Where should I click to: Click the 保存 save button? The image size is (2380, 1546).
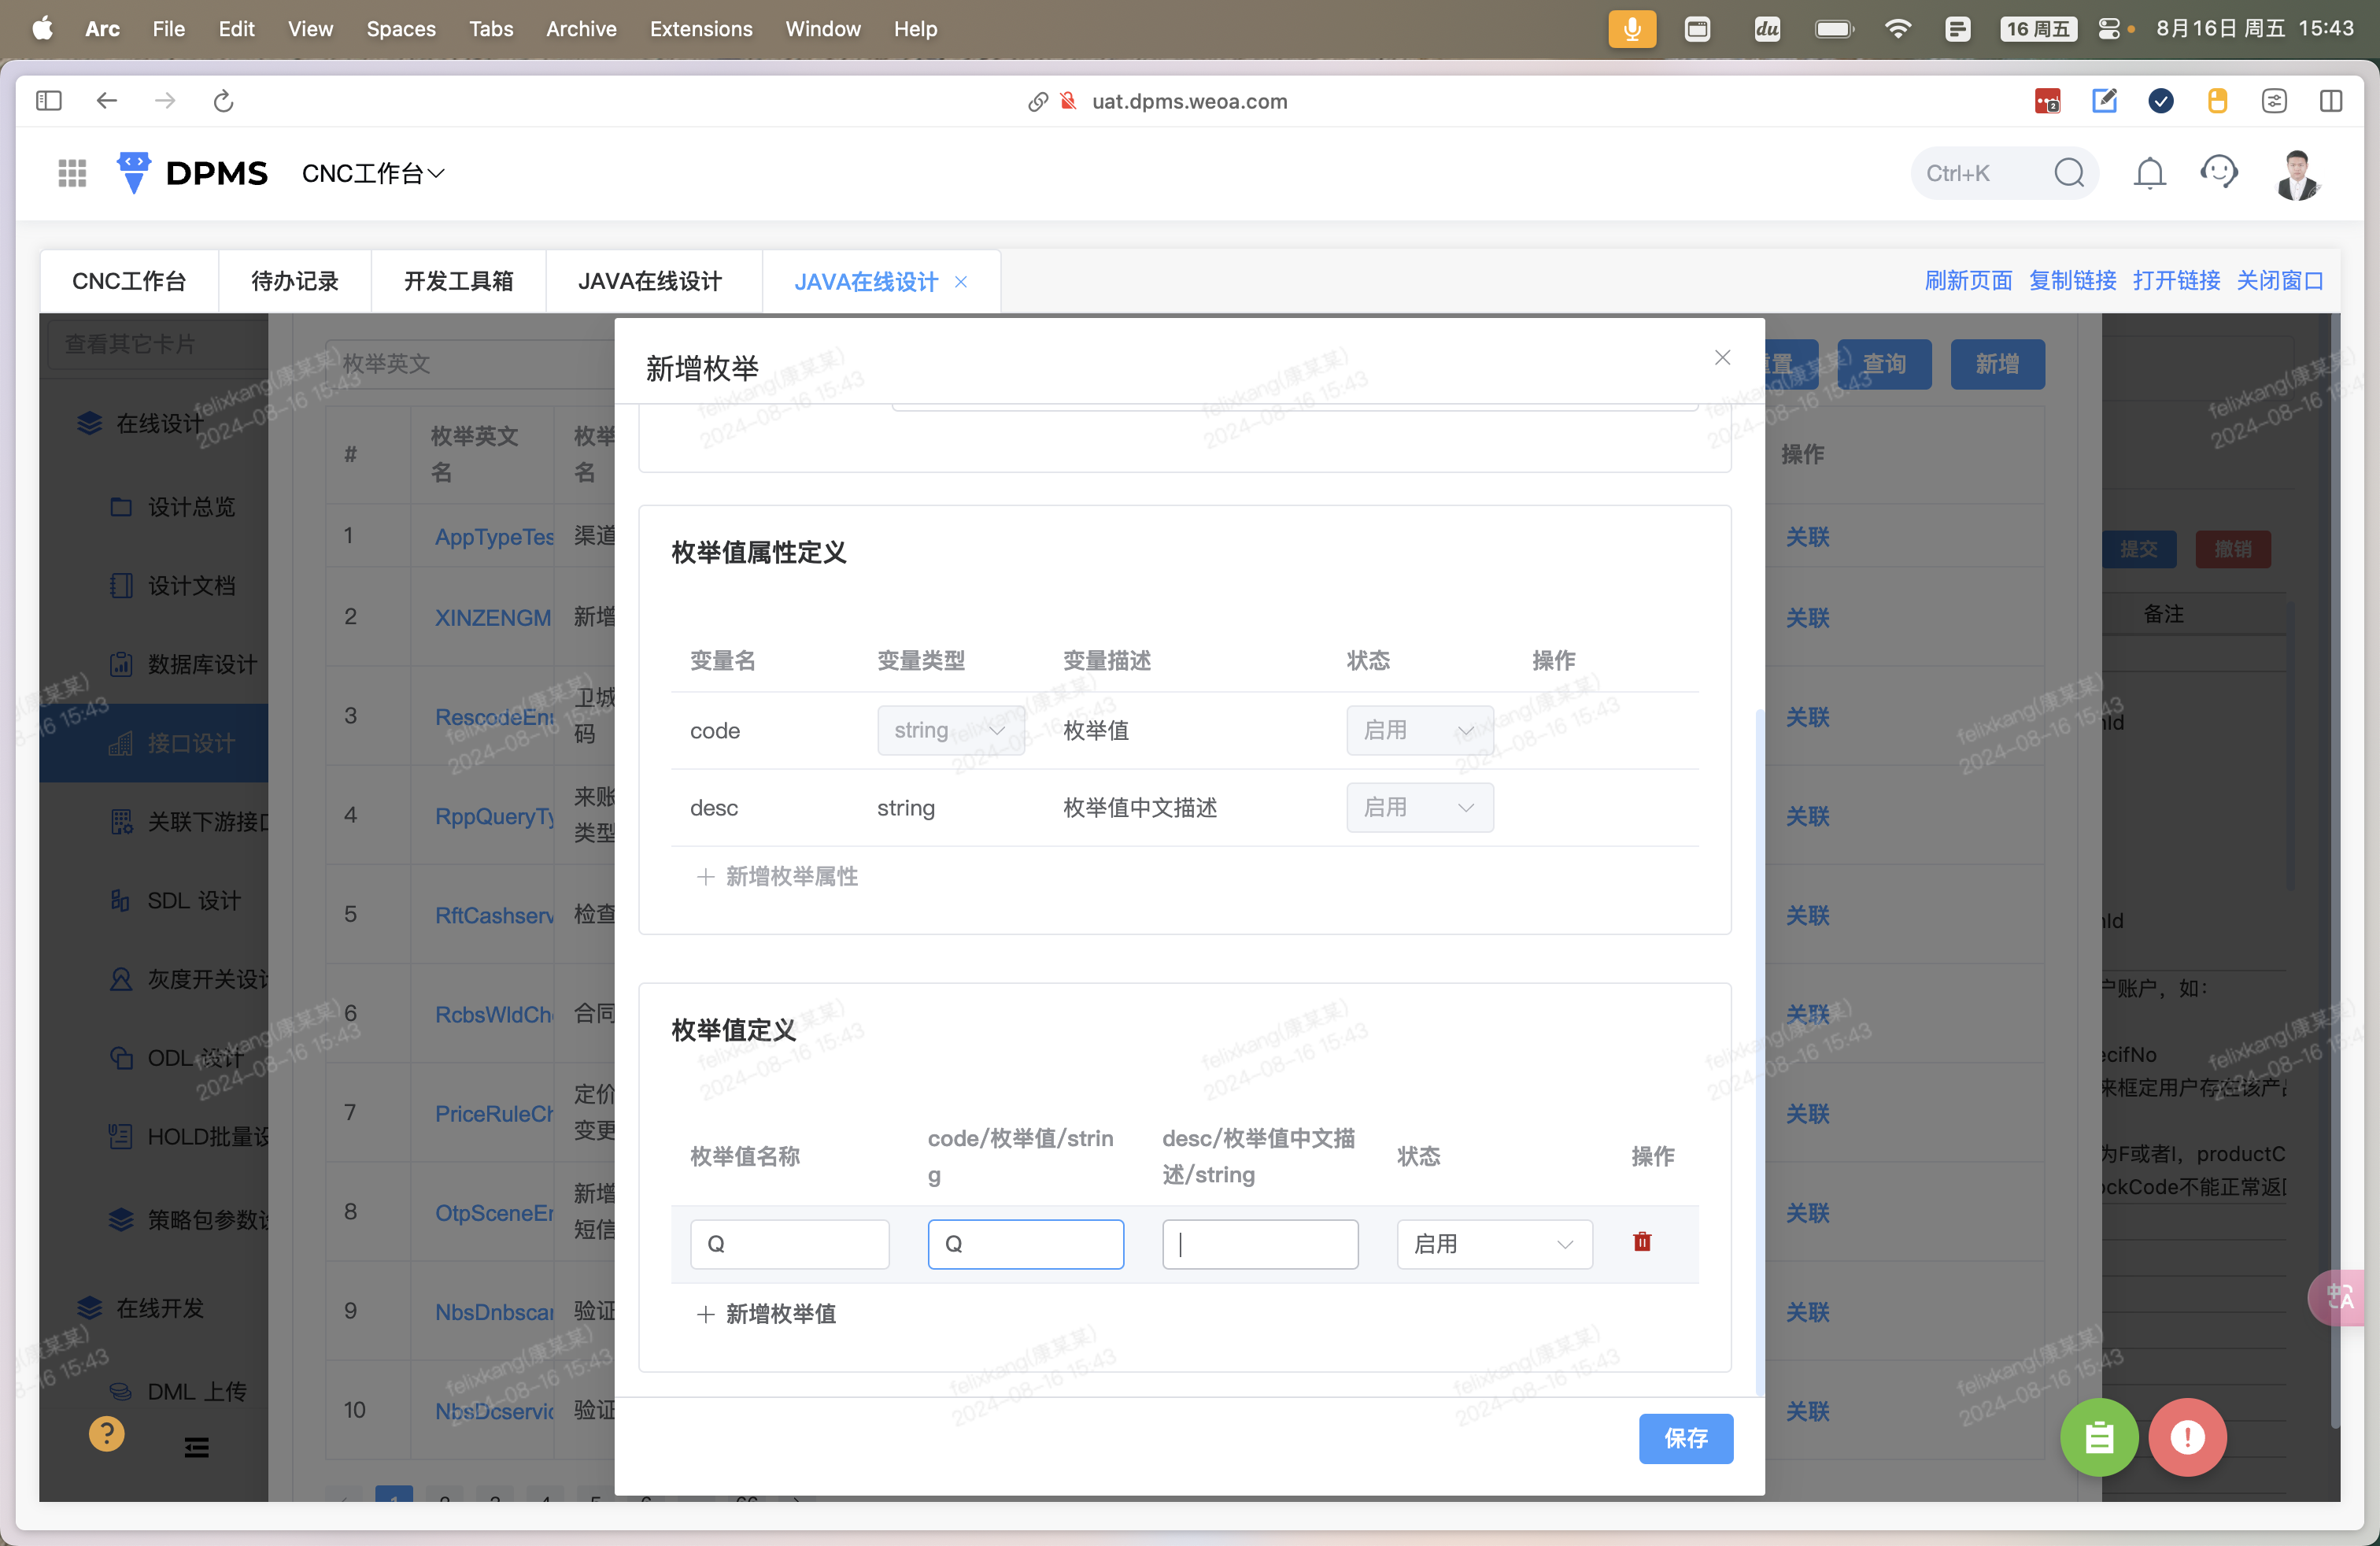[x=1685, y=1438]
